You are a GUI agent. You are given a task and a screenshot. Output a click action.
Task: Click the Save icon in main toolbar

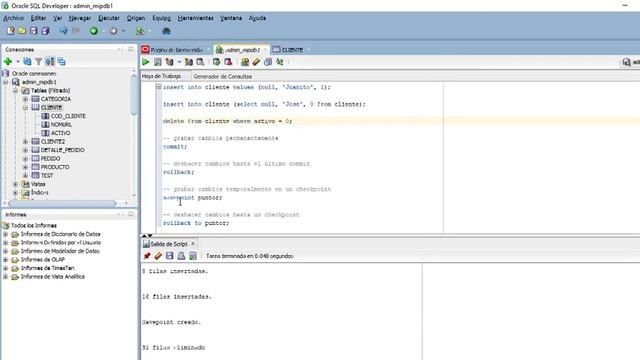coord(33,31)
